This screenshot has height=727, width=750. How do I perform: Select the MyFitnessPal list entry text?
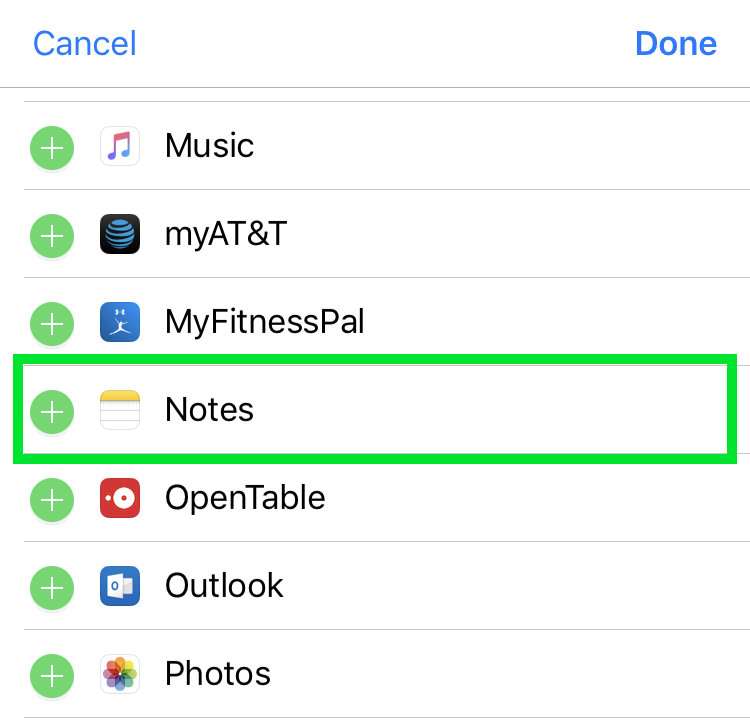tap(264, 323)
